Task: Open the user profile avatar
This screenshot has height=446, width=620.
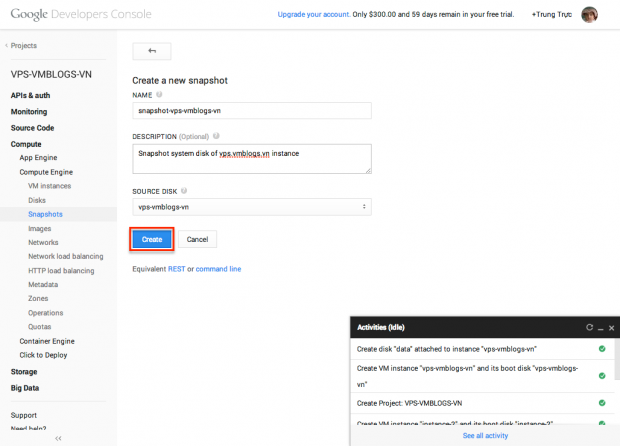Action: tap(589, 15)
